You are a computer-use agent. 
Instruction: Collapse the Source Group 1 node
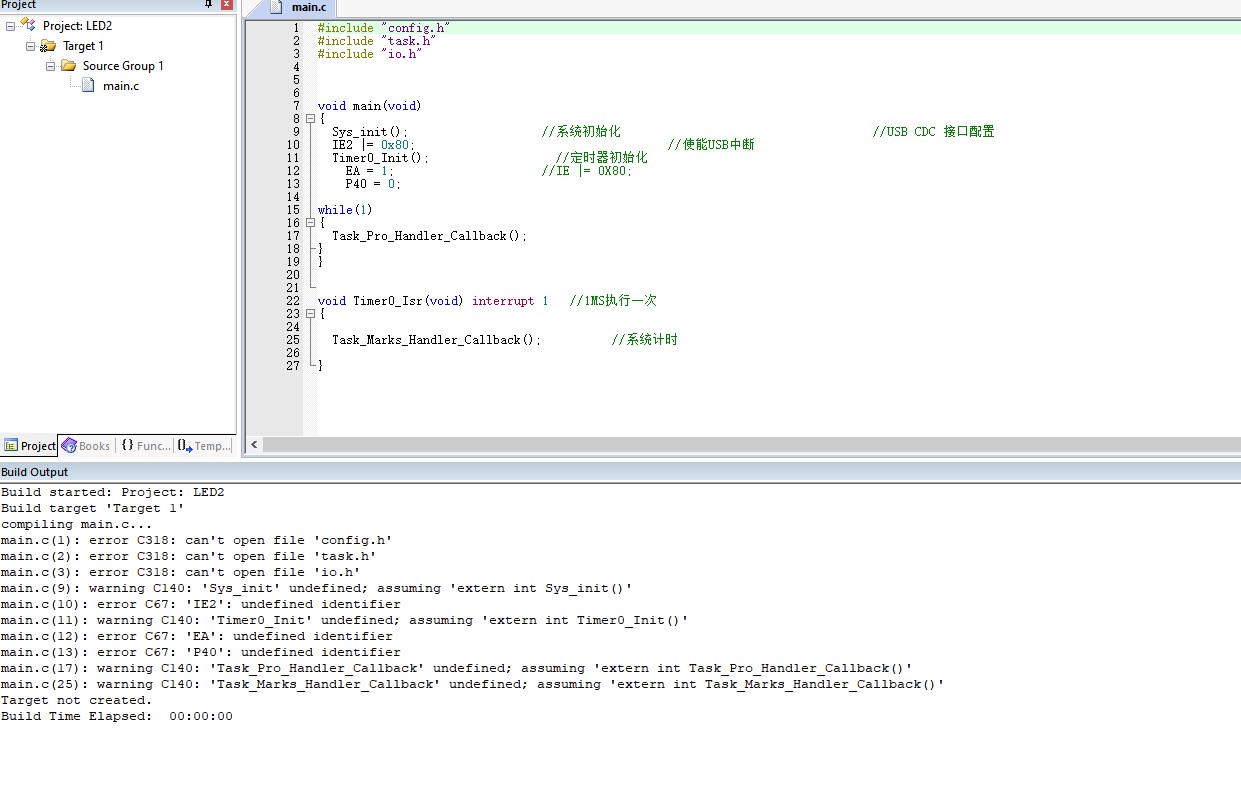pos(50,66)
